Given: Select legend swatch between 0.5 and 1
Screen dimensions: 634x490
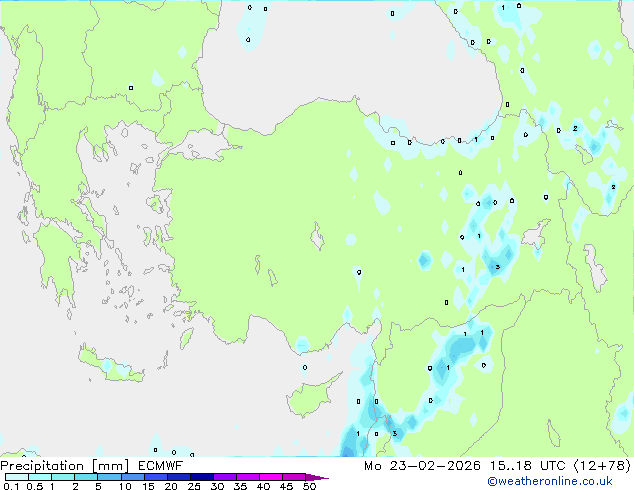Looking at the screenshot, I should pos(40,477).
